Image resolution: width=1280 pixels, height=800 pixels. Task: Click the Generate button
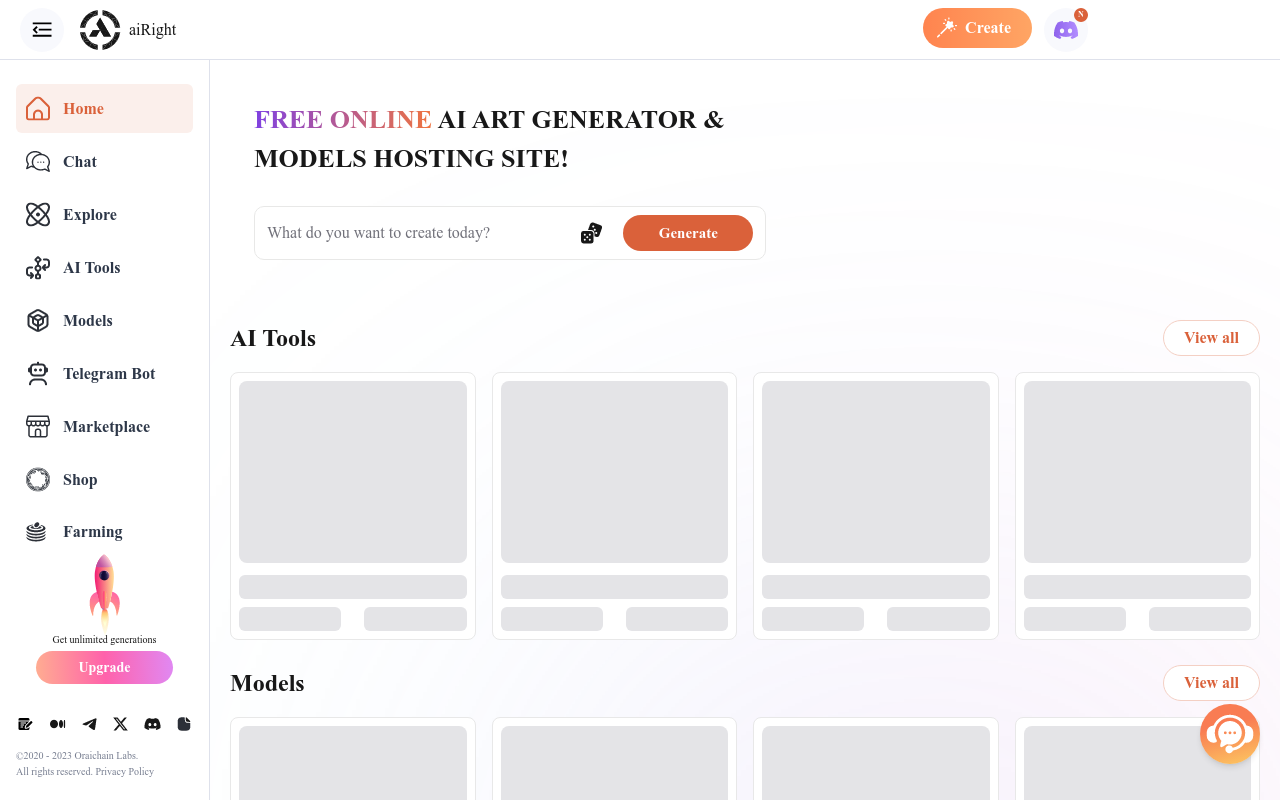pos(688,233)
